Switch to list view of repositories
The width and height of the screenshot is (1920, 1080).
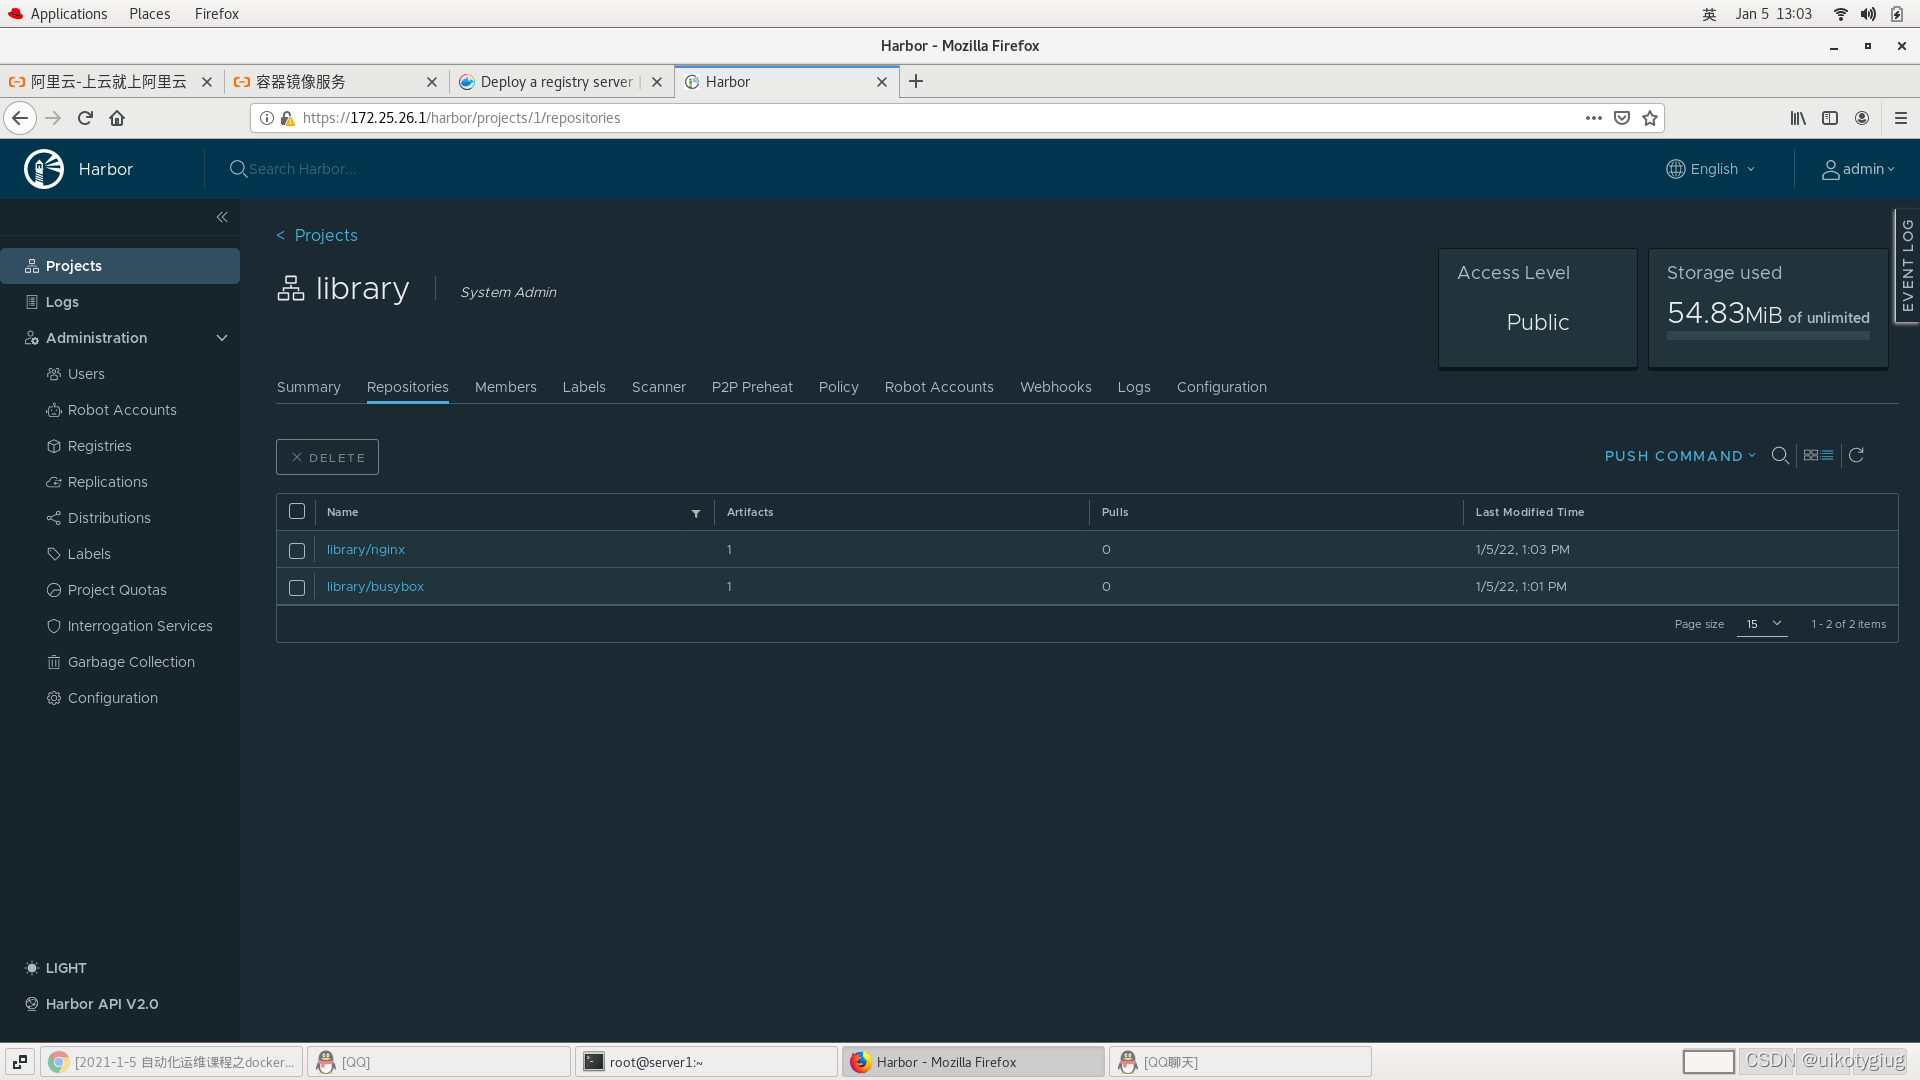(x=1827, y=455)
